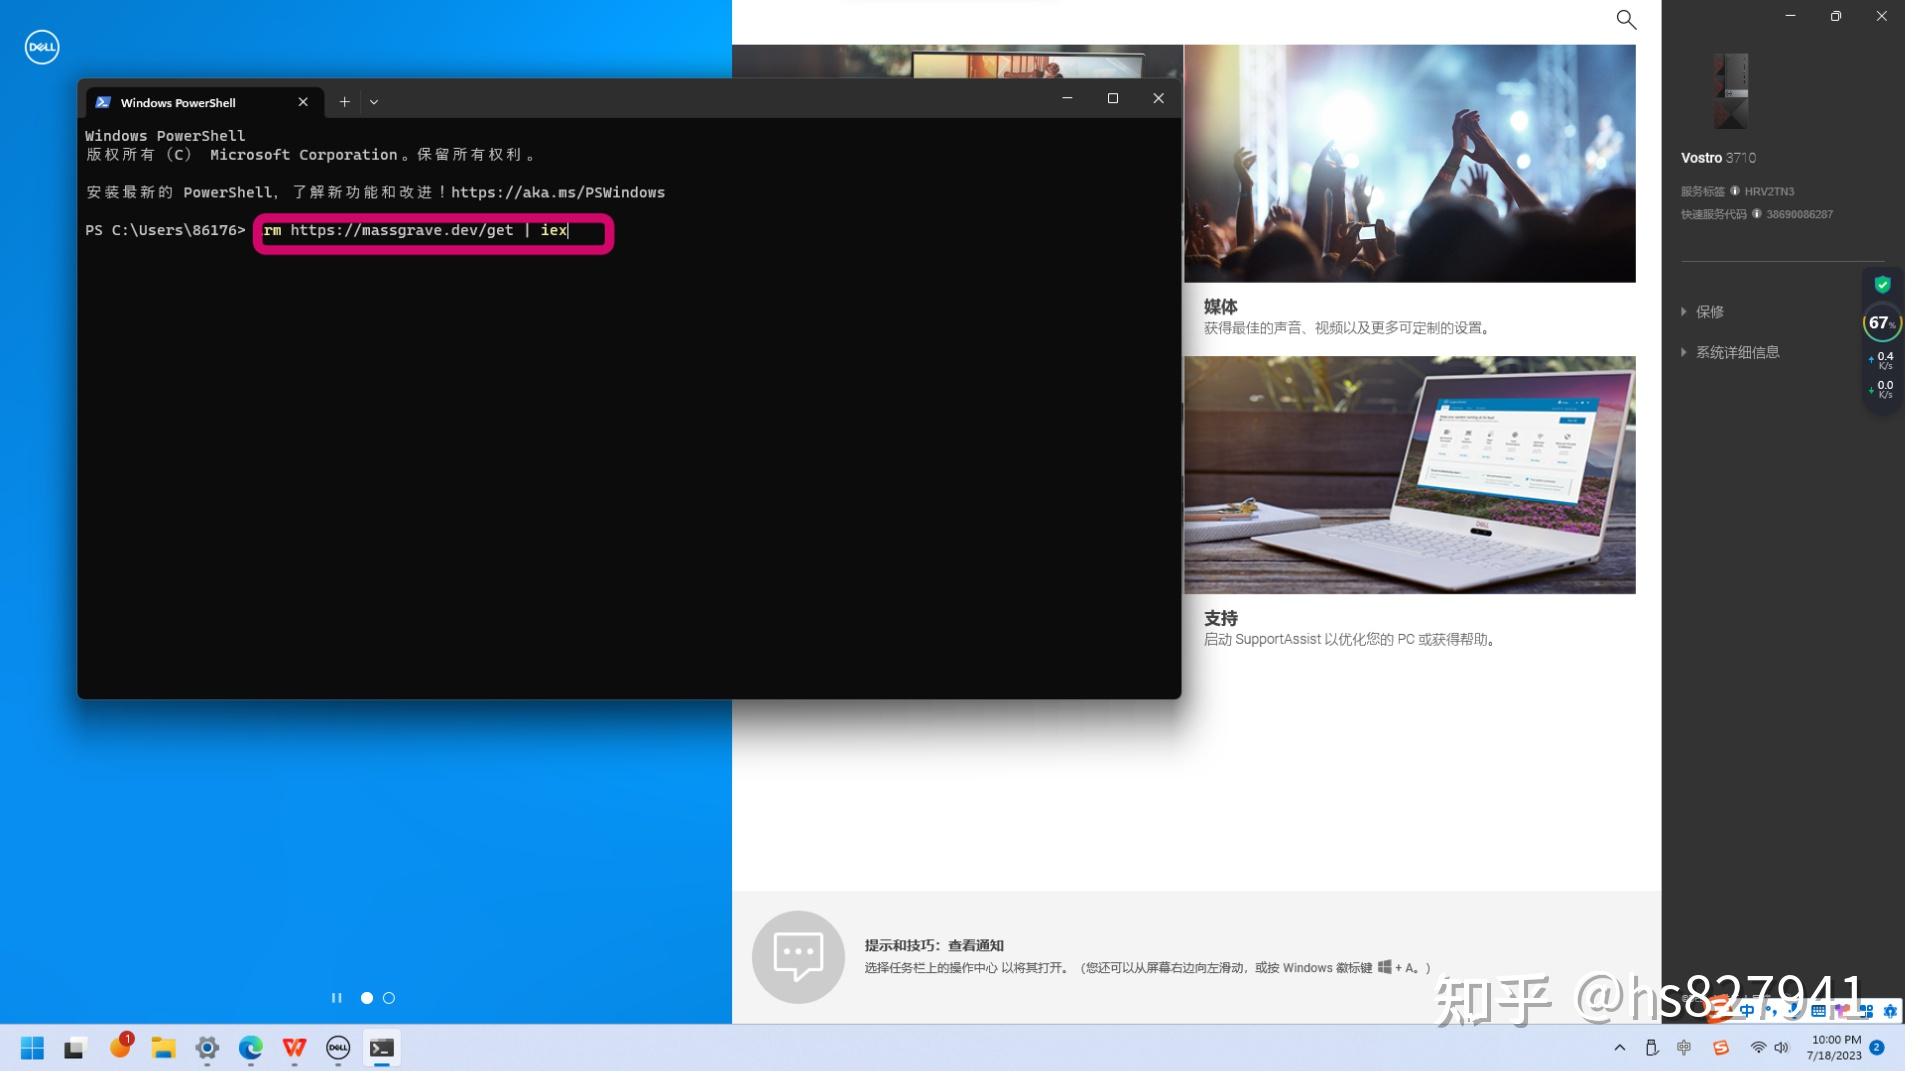Close the Windows PowerShell tab
The height and width of the screenshot is (1078, 1920).
tap(305, 103)
